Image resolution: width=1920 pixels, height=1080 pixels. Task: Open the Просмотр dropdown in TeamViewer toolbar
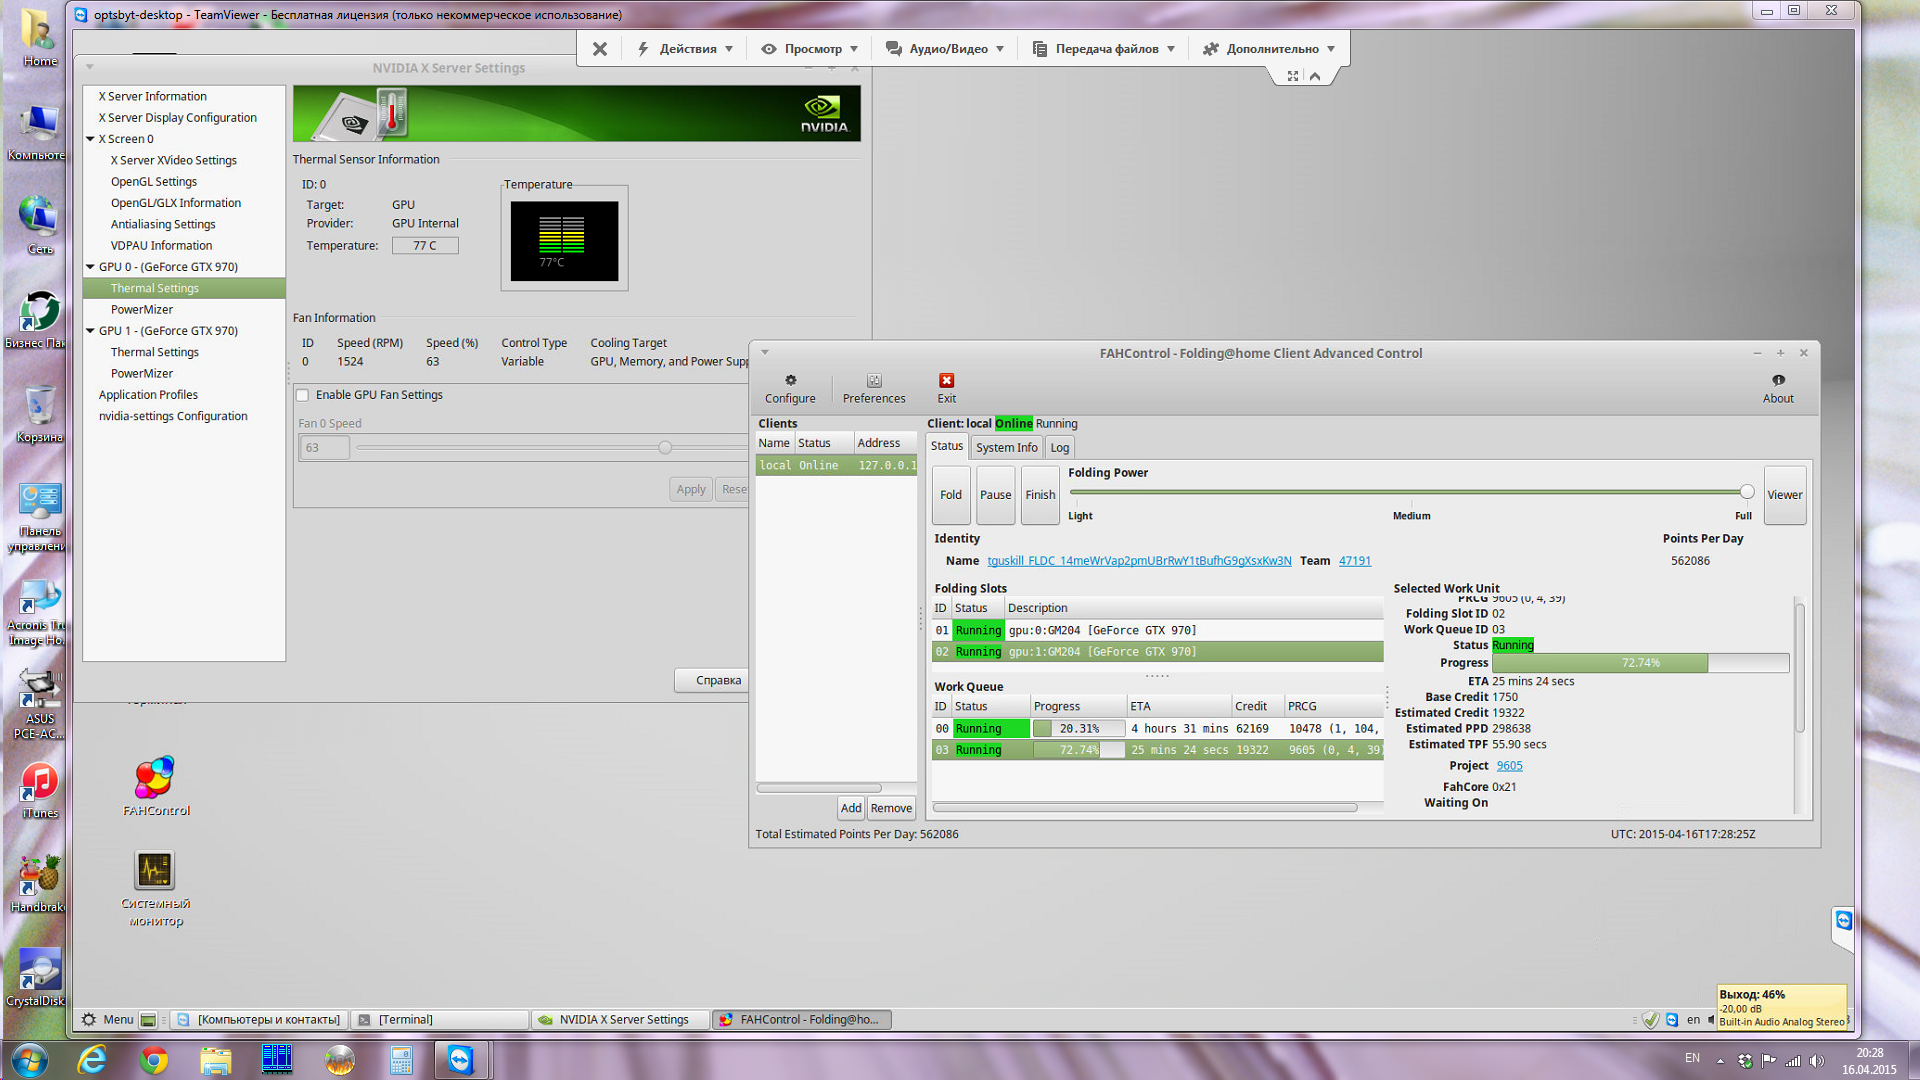811,49
